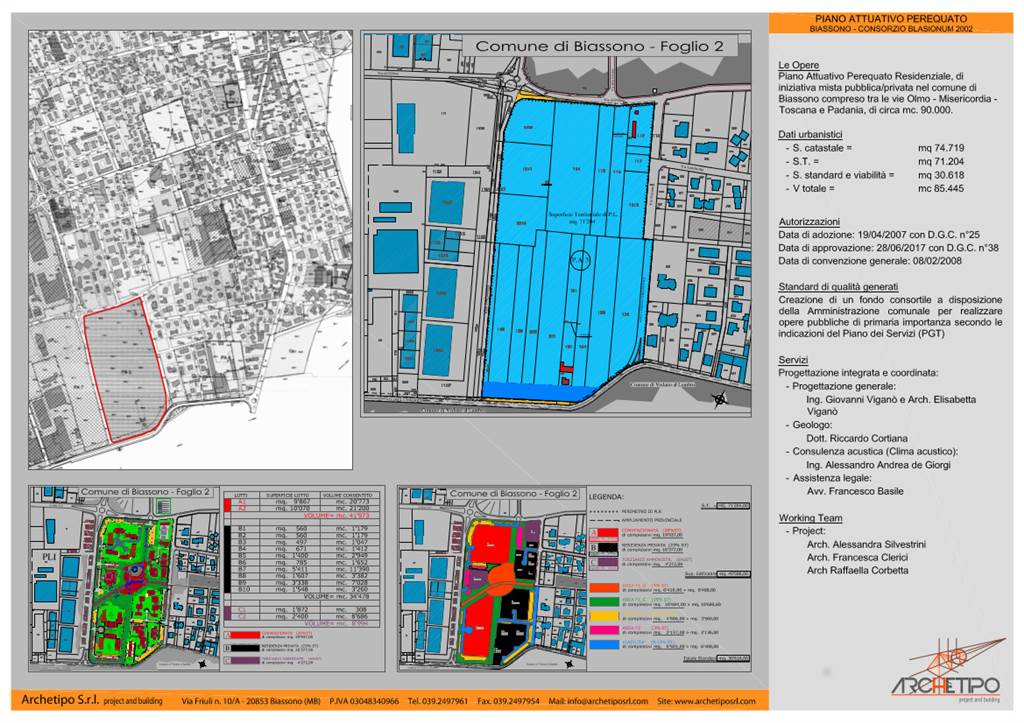
Task: Click 'P.IVA 03048340966' in the footer
Action: [364, 701]
